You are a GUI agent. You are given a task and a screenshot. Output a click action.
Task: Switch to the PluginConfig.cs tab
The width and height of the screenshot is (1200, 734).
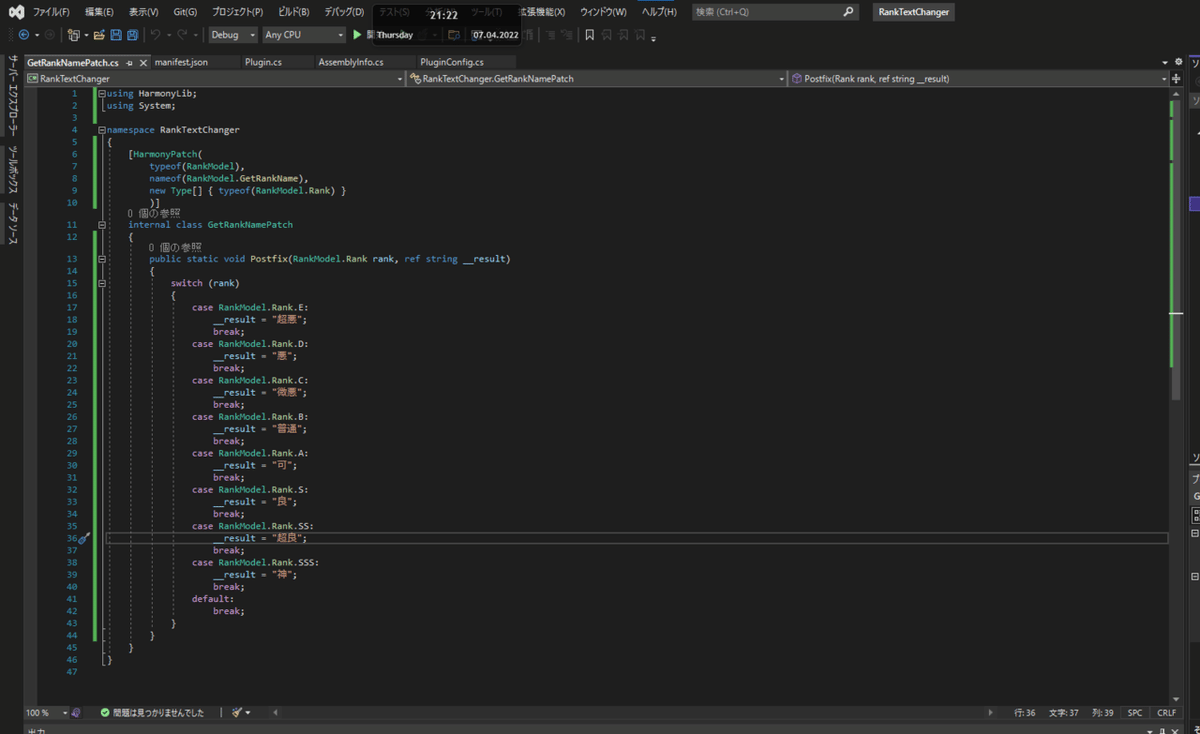click(452, 62)
